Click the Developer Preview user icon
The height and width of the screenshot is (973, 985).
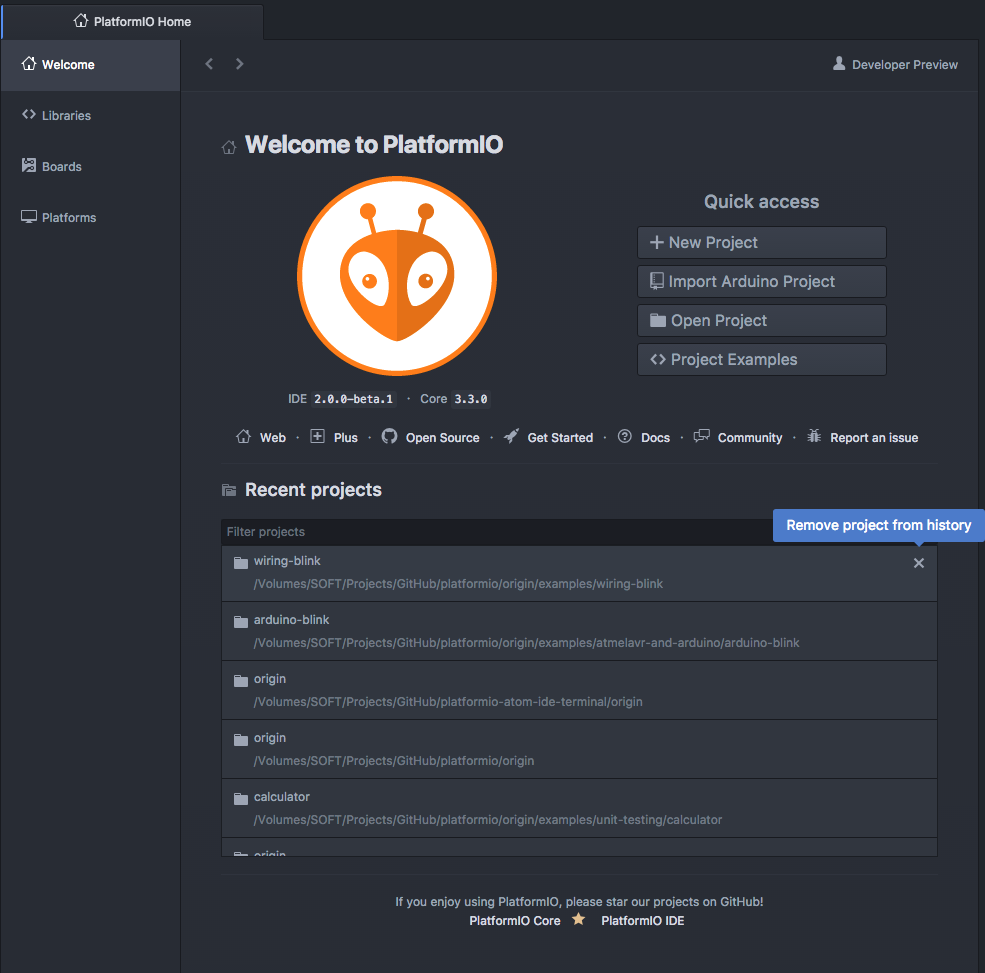tap(839, 63)
